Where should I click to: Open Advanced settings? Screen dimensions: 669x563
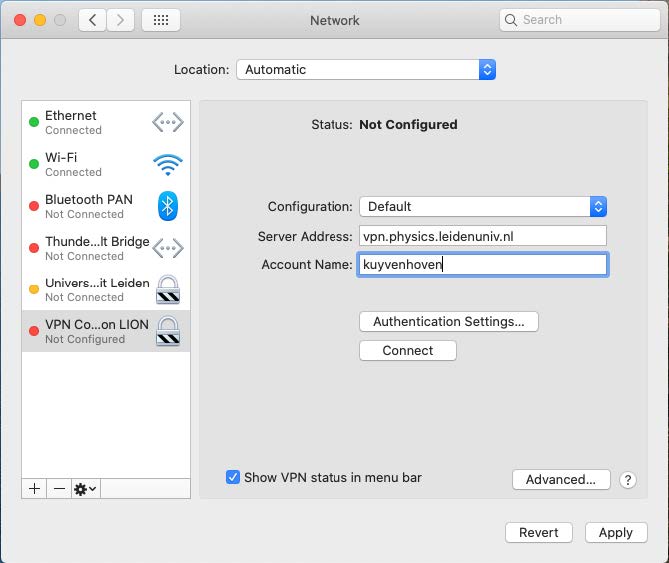point(561,480)
